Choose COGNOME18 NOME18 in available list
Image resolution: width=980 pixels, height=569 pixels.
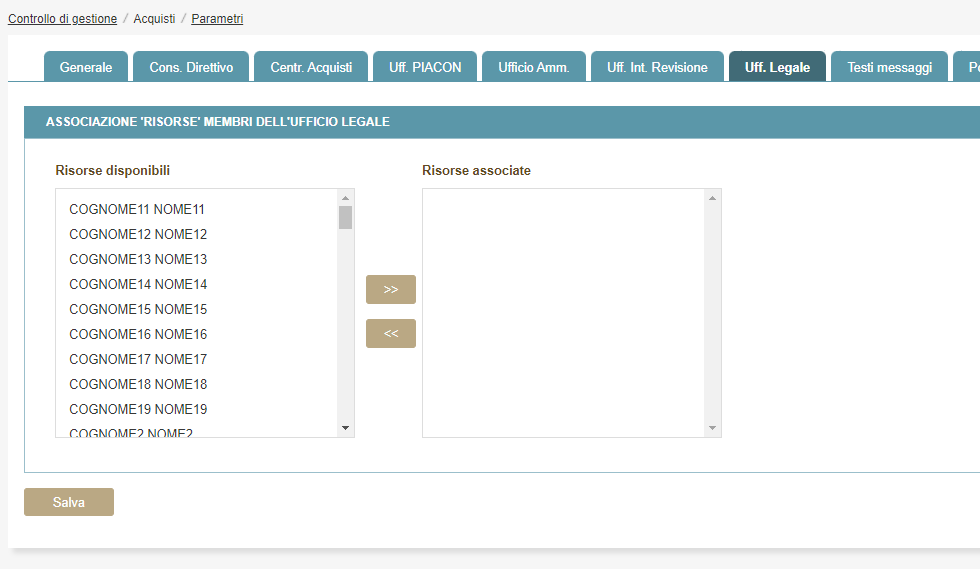coord(138,385)
